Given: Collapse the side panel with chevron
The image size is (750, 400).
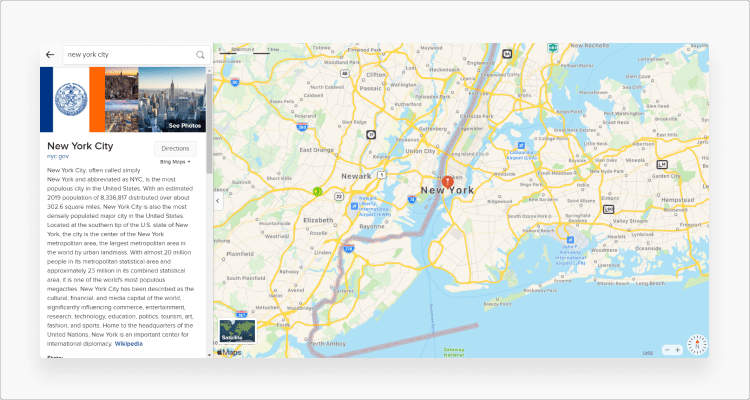Looking at the screenshot, I should pos(218,200).
